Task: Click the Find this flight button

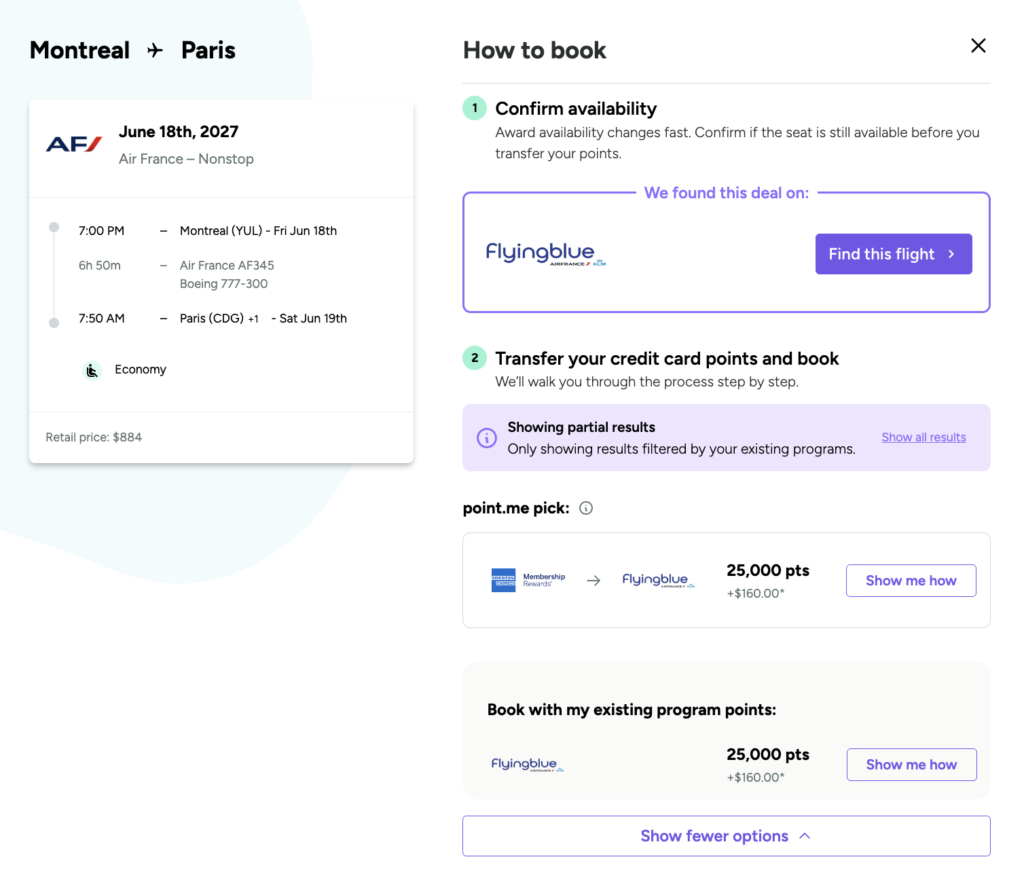Action: pos(893,254)
